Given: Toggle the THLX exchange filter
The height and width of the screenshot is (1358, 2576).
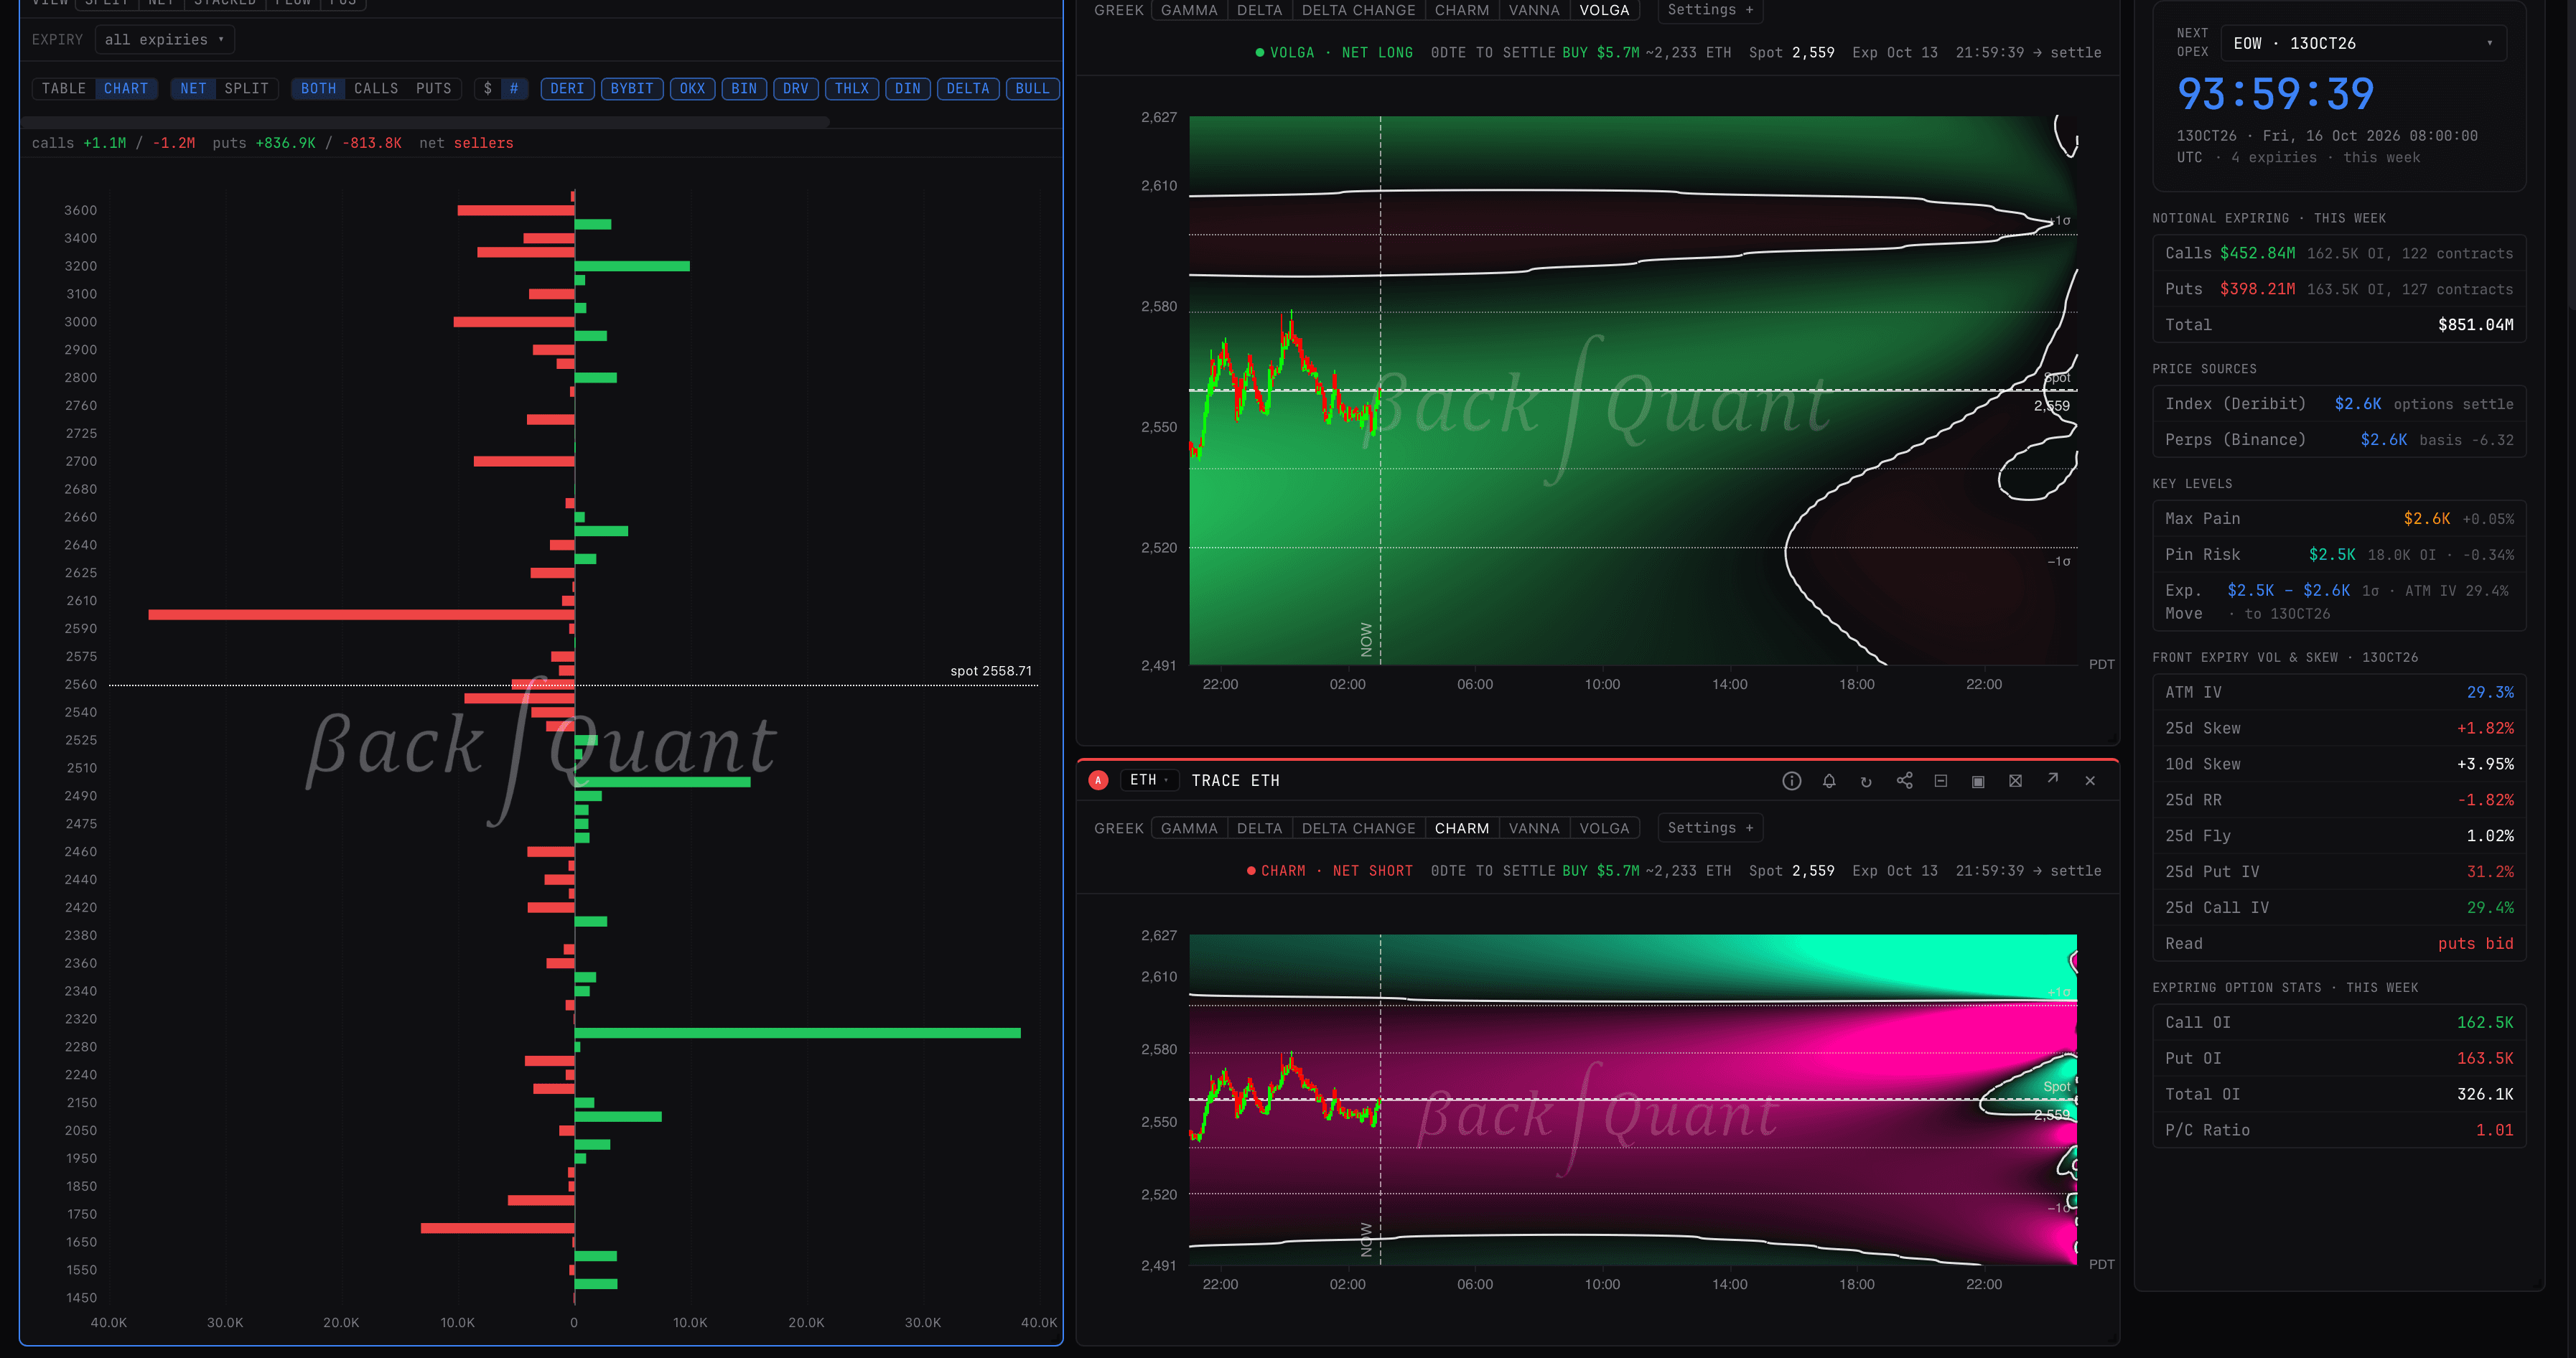Looking at the screenshot, I should click(x=852, y=89).
